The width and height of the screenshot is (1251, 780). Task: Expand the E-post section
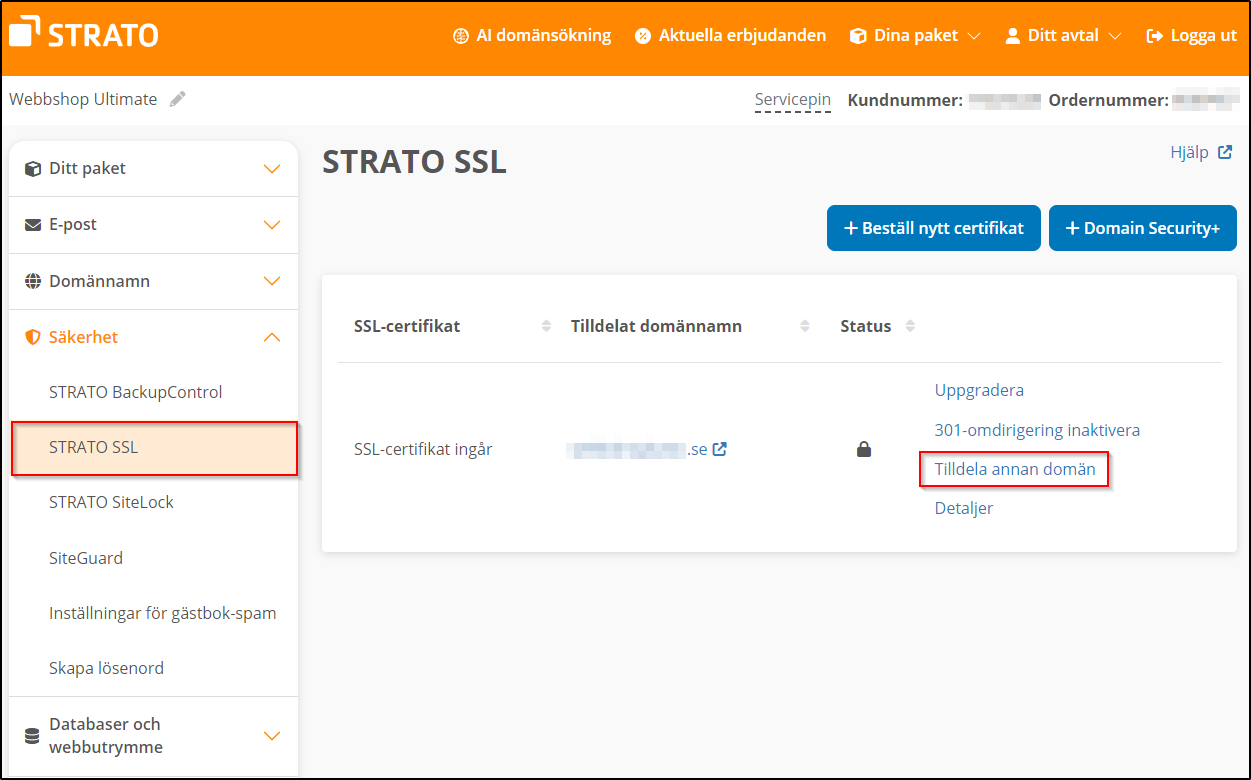[x=271, y=225]
